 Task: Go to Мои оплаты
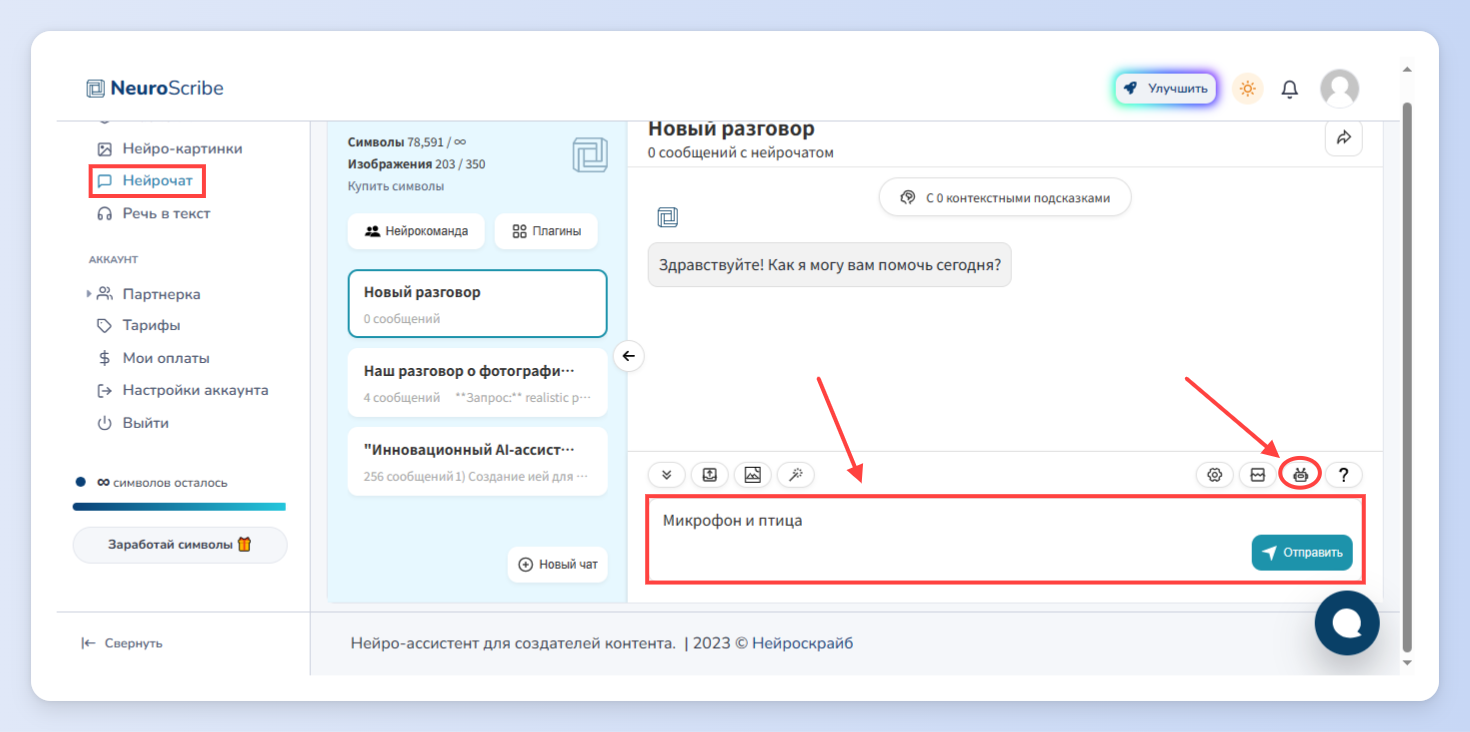tap(153, 358)
